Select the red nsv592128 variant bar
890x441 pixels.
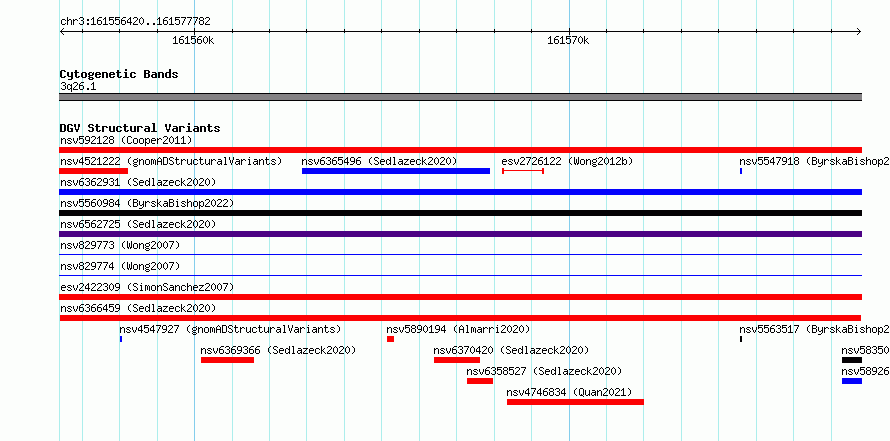tap(460, 150)
